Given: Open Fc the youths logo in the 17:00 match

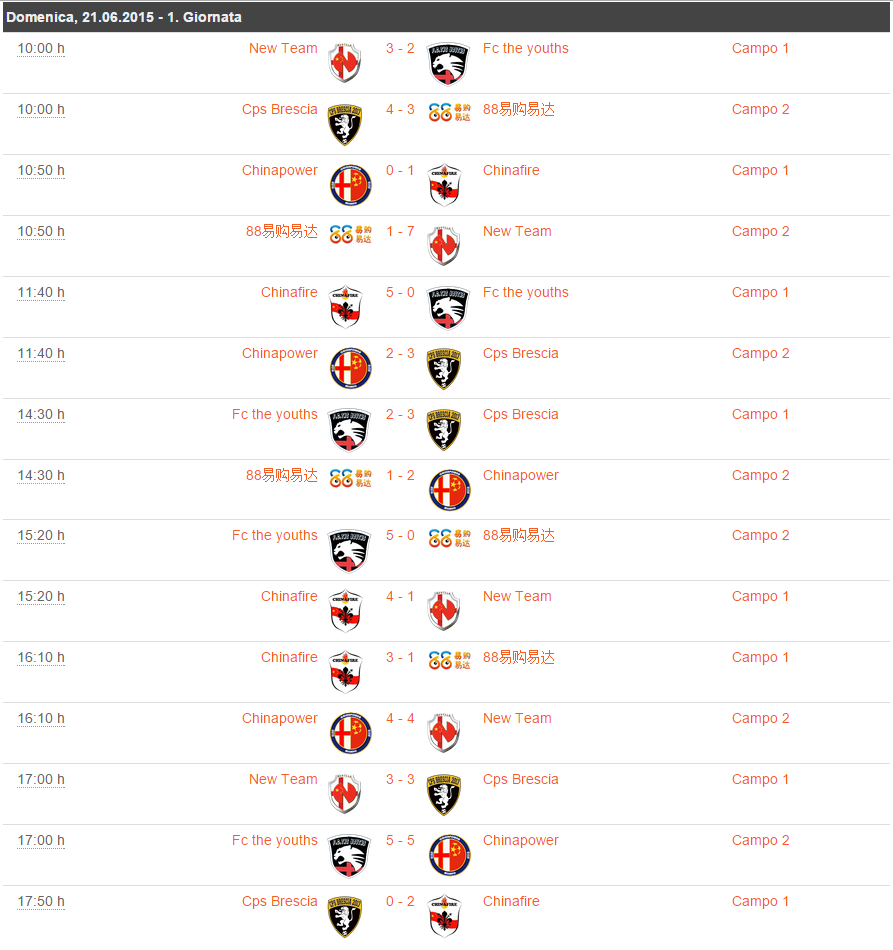Looking at the screenshot, I should coord(350,855).
